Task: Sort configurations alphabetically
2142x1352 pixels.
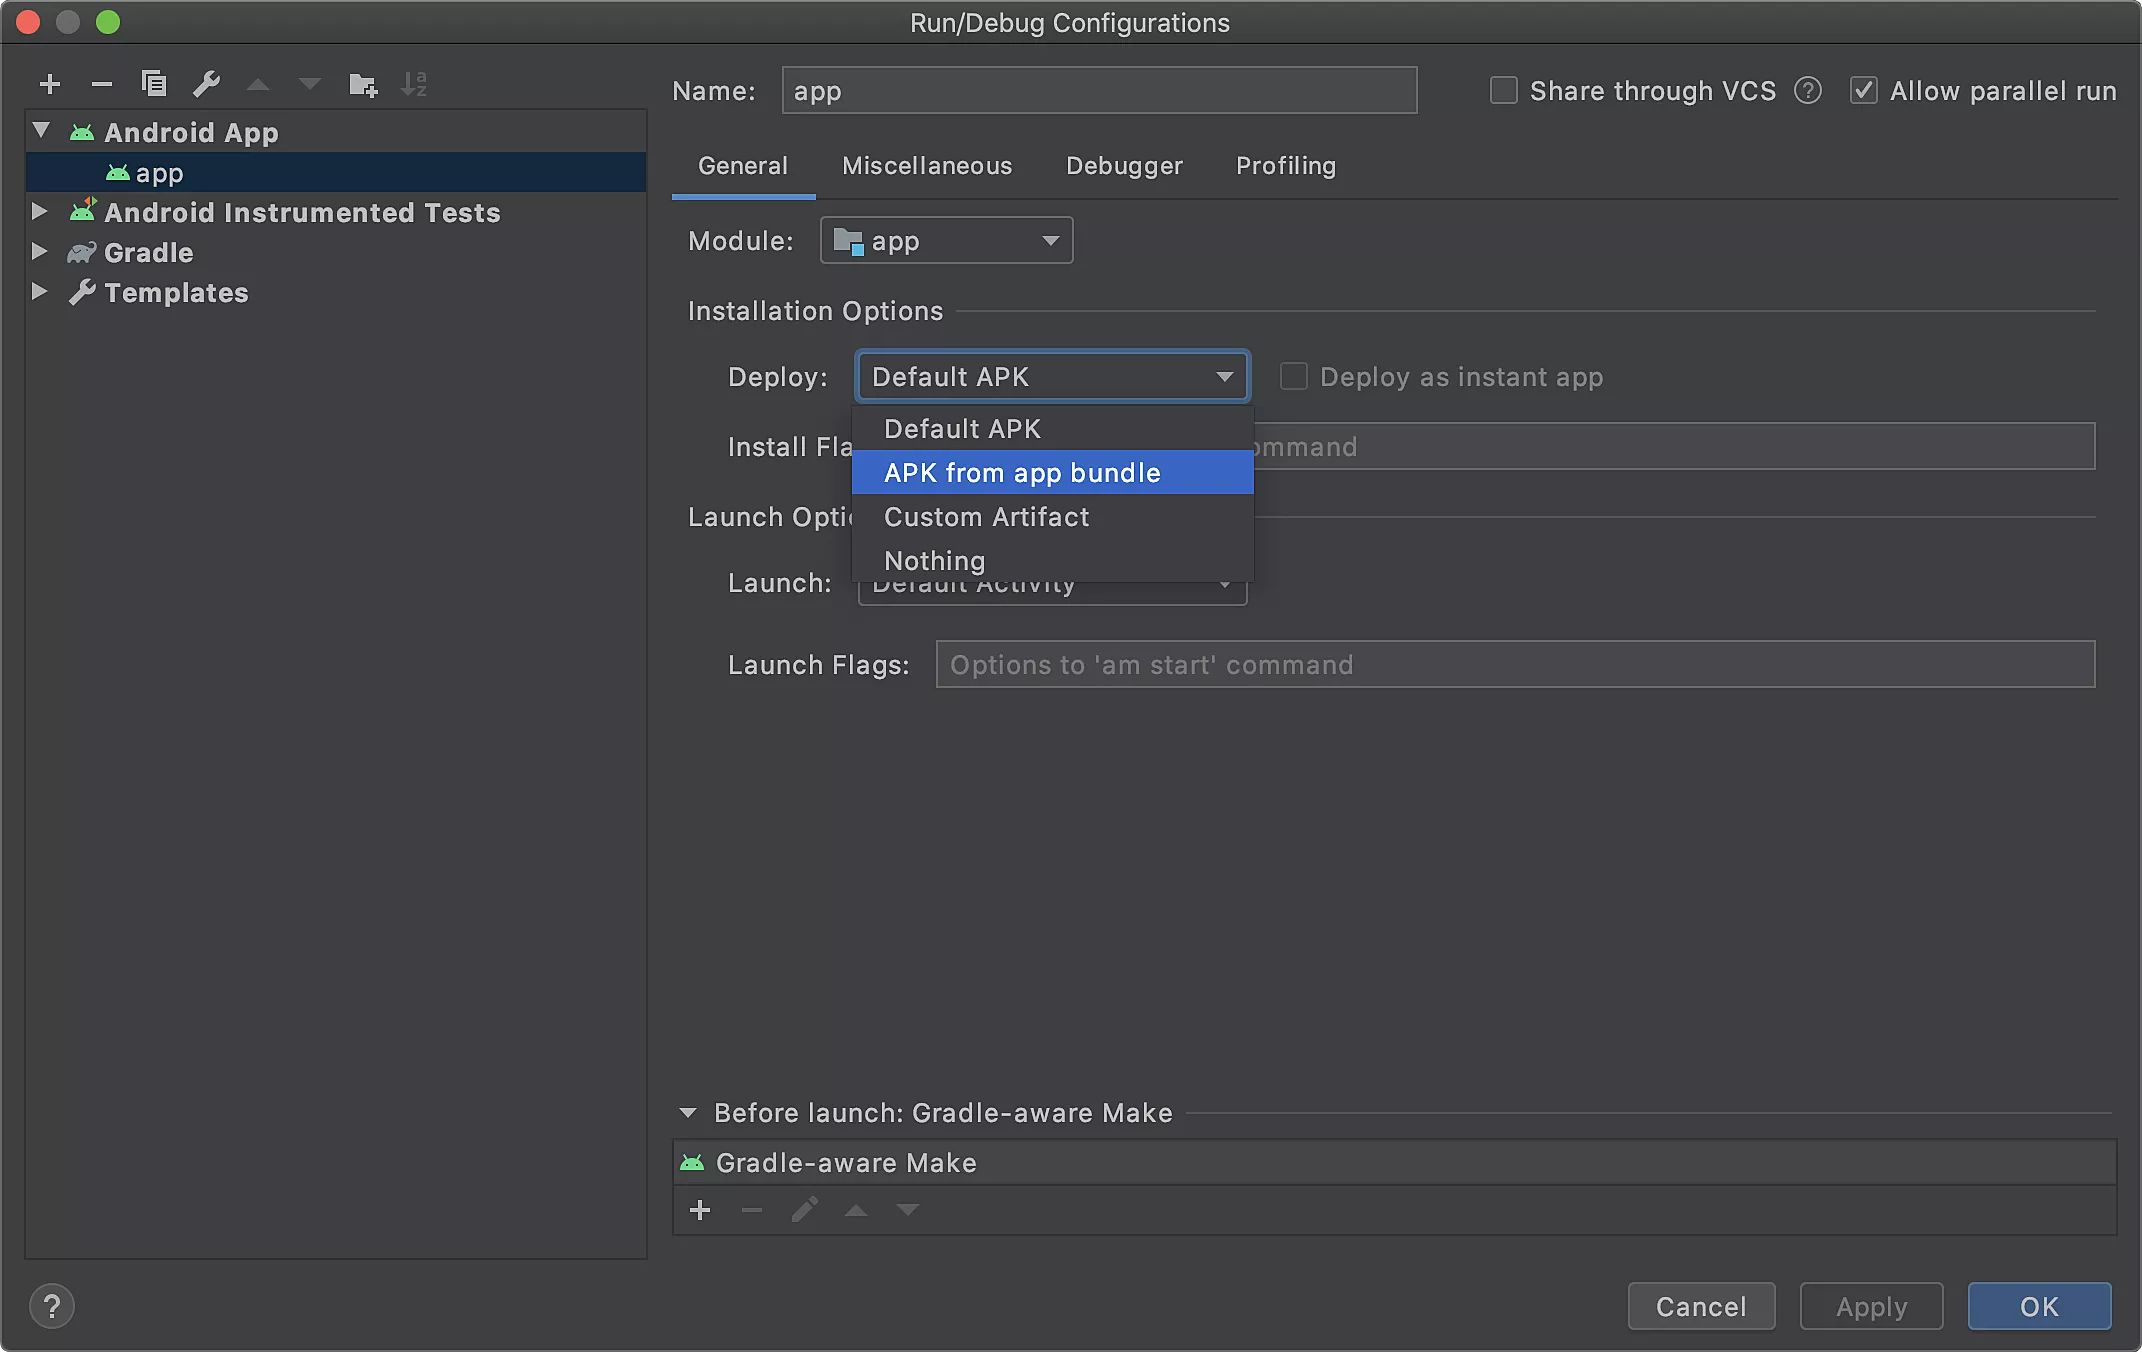Action: coord(414,84)
